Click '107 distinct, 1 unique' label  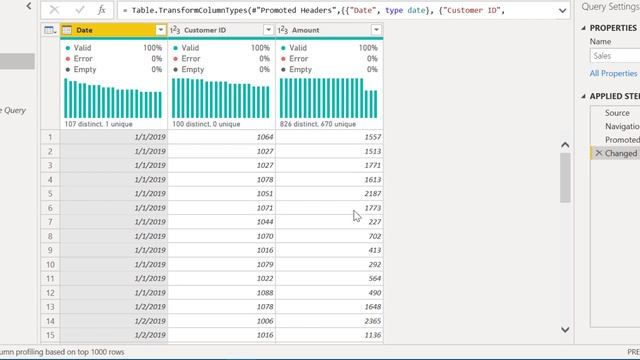coord(98,124)
